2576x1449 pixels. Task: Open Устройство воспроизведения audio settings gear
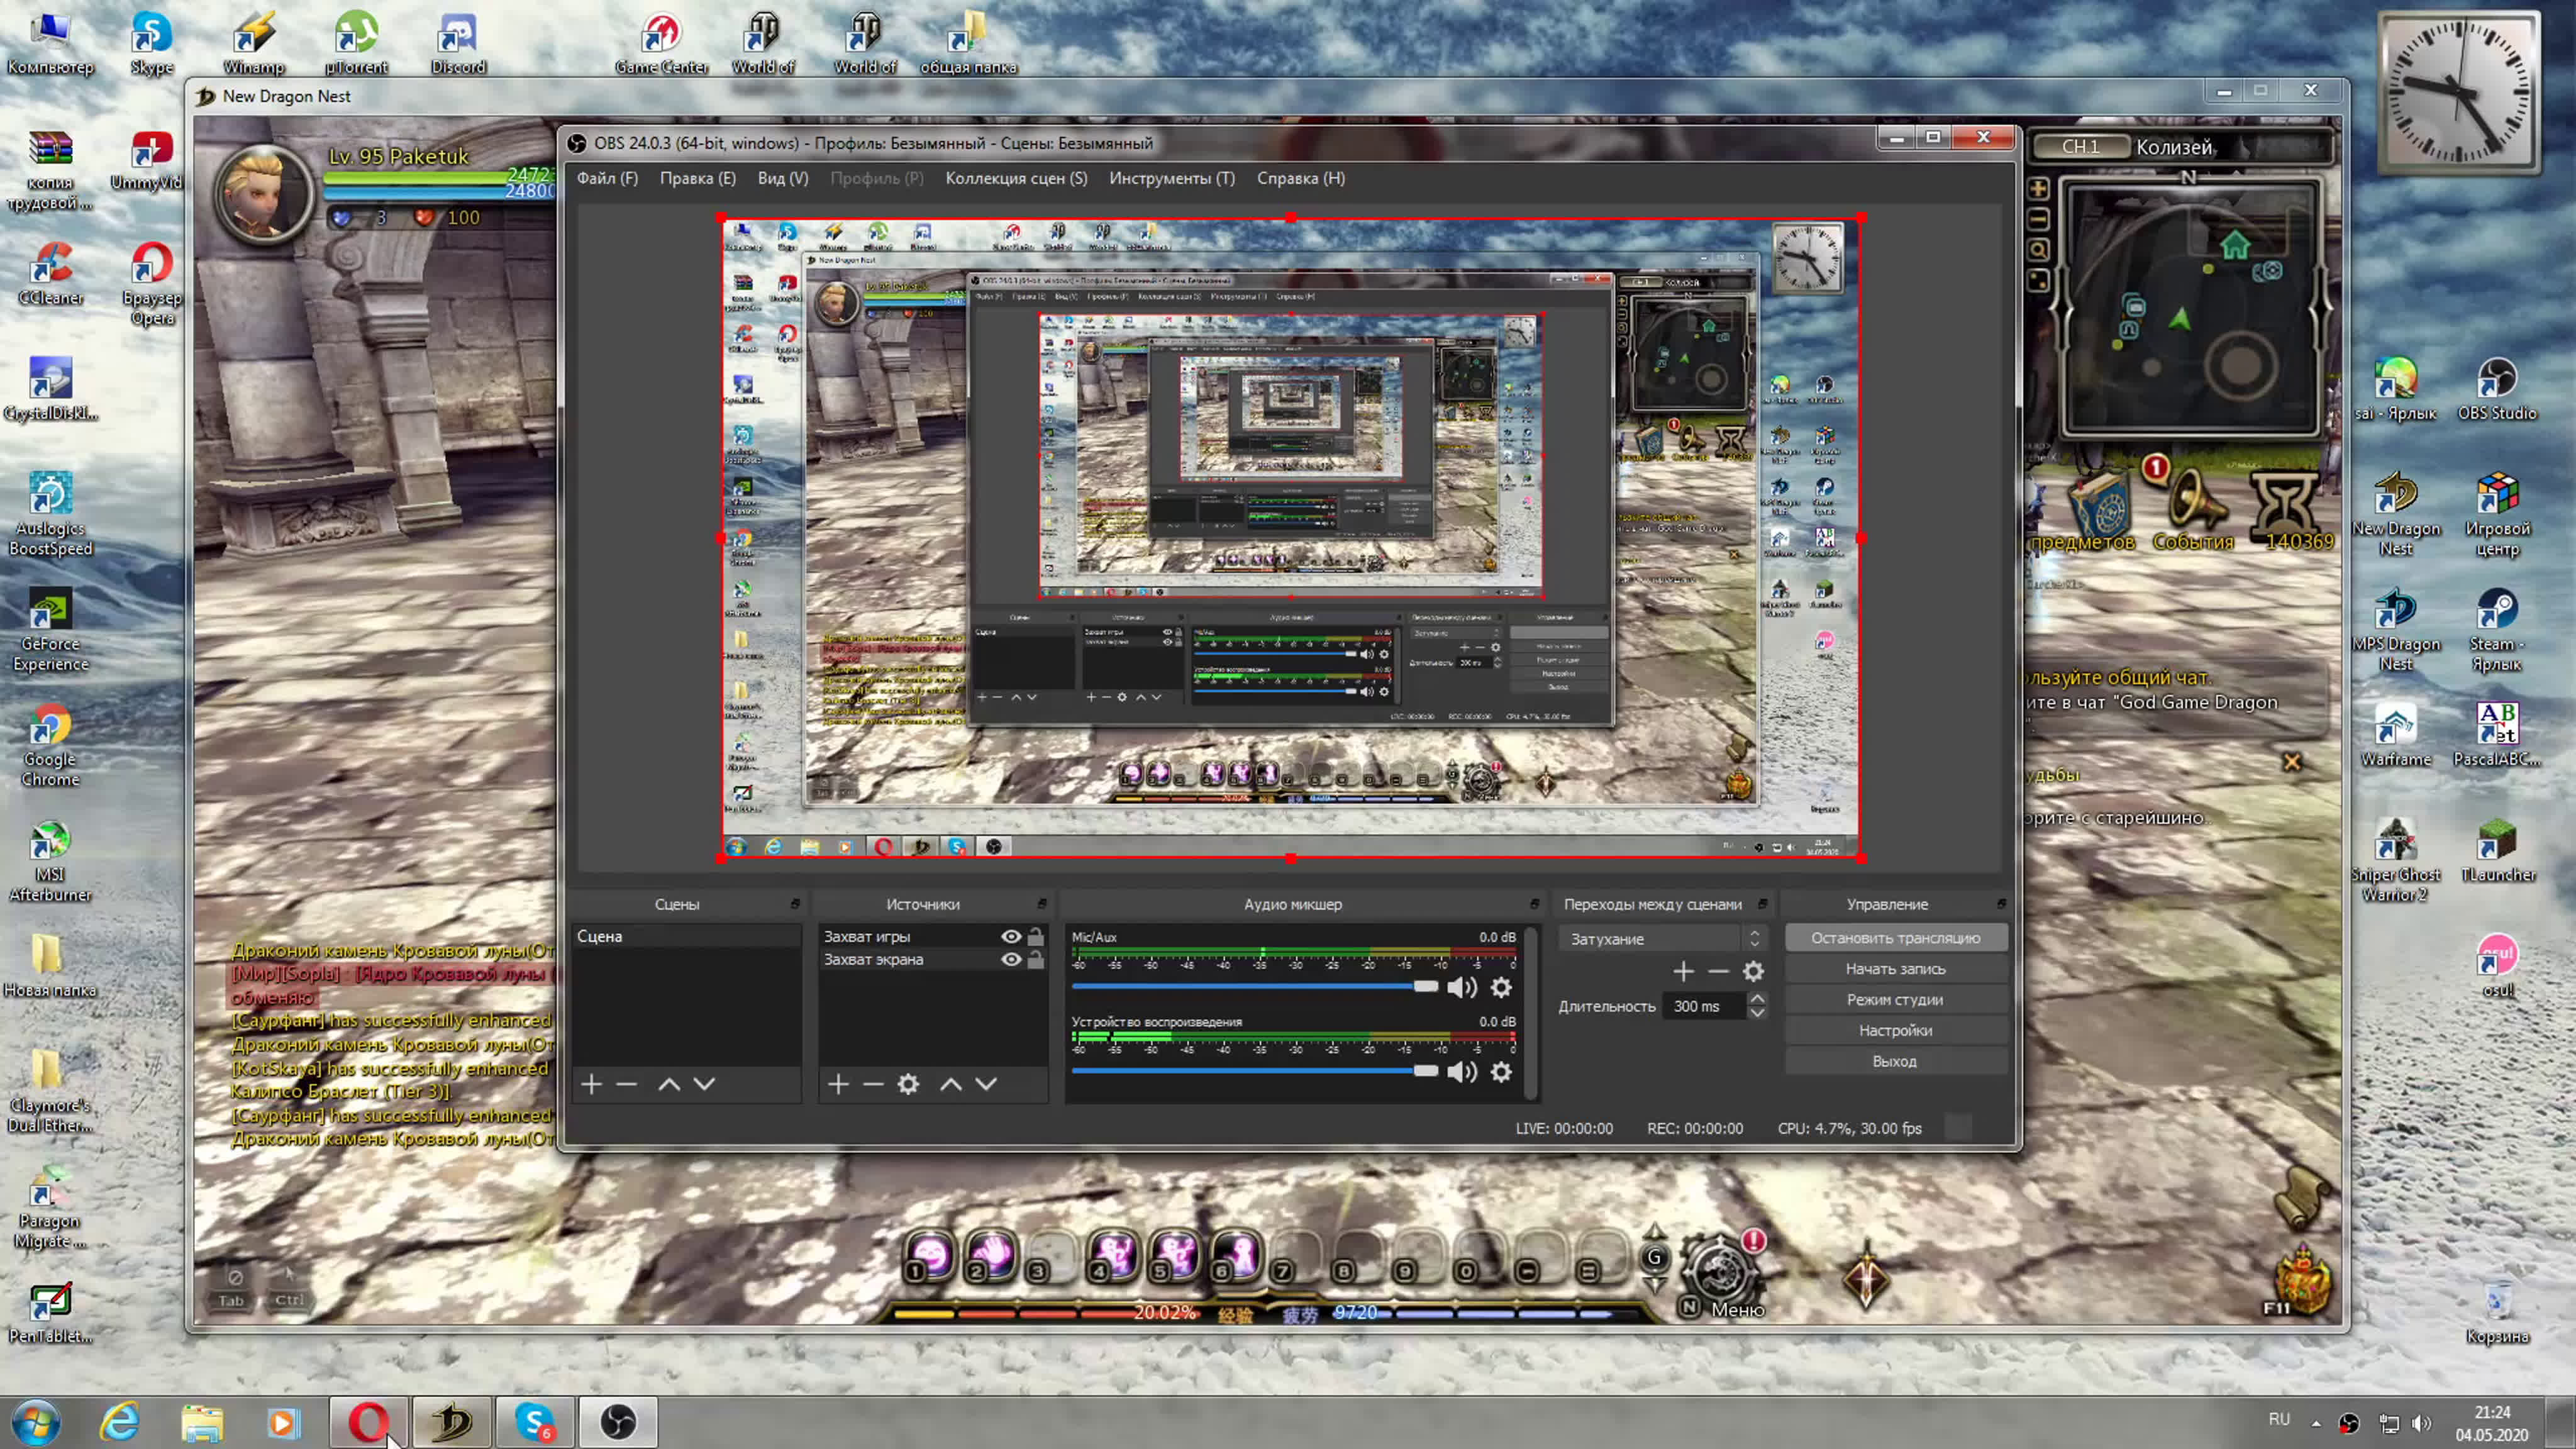pos(1501,1072)
